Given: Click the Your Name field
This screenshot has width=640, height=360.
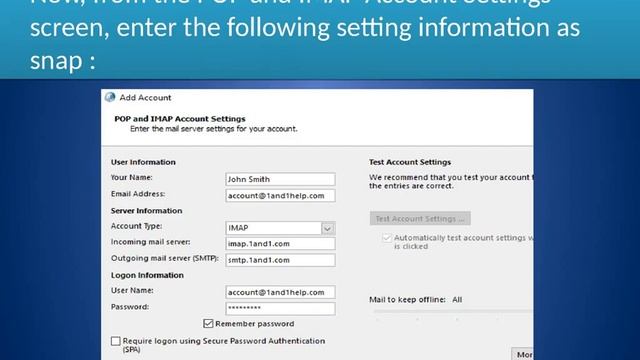Looking at the screenshot, I should pyautogui.click(x=280, y=179).
